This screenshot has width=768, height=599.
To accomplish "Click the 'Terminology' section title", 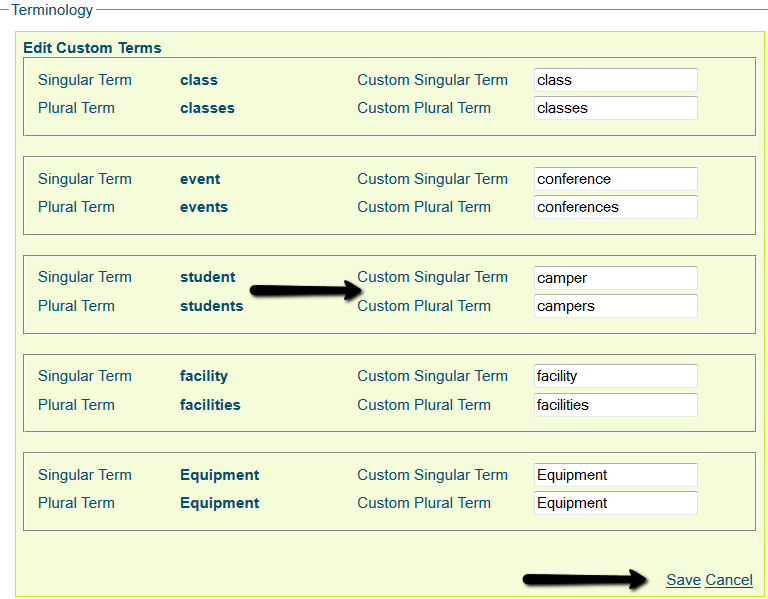I will [52, 10].
